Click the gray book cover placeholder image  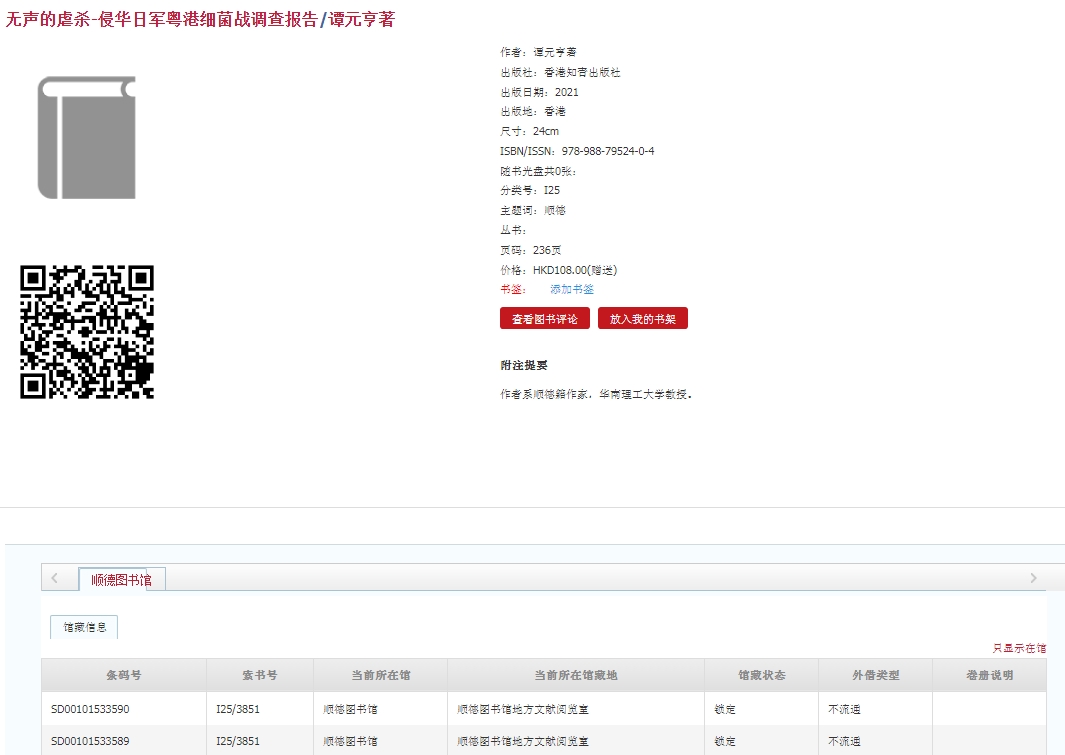tap(86, 137)
